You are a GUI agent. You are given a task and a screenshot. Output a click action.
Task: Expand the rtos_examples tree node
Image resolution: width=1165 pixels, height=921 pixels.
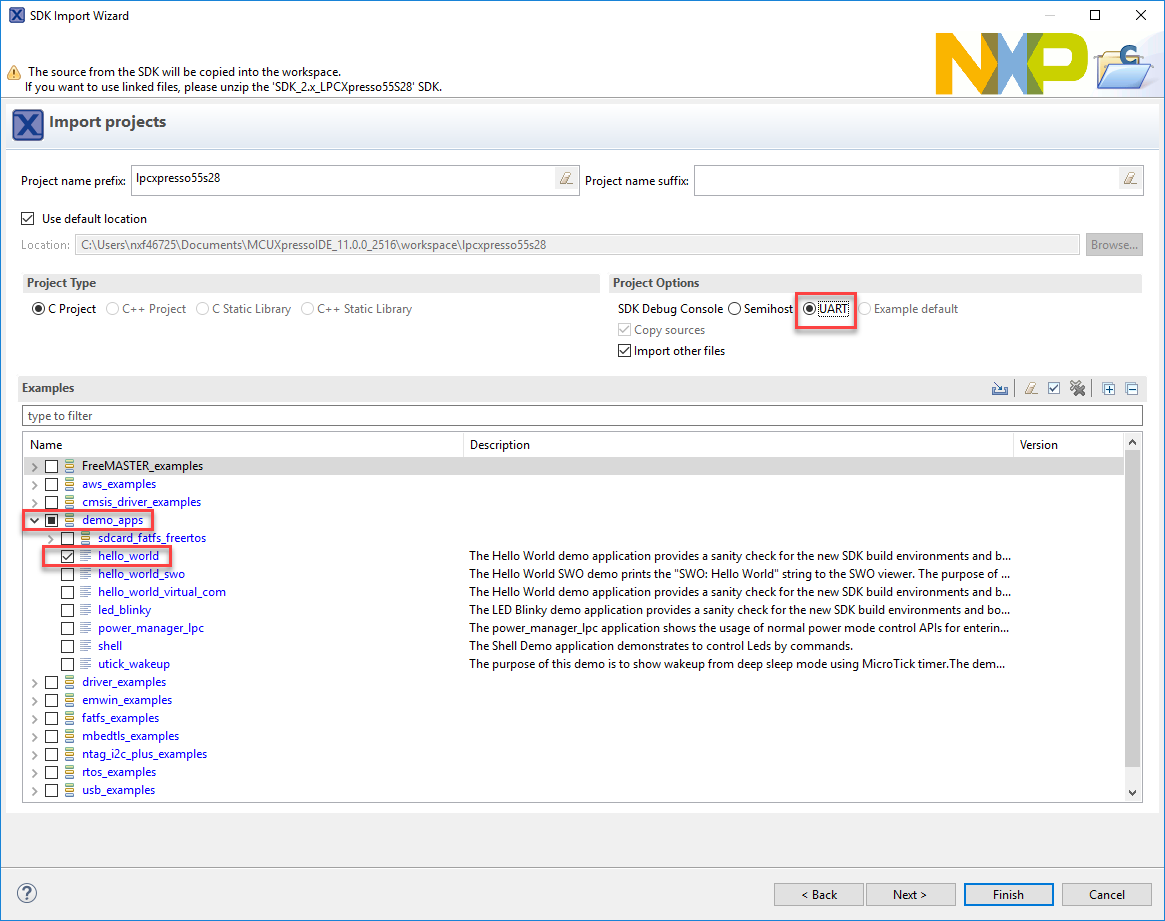35,772
